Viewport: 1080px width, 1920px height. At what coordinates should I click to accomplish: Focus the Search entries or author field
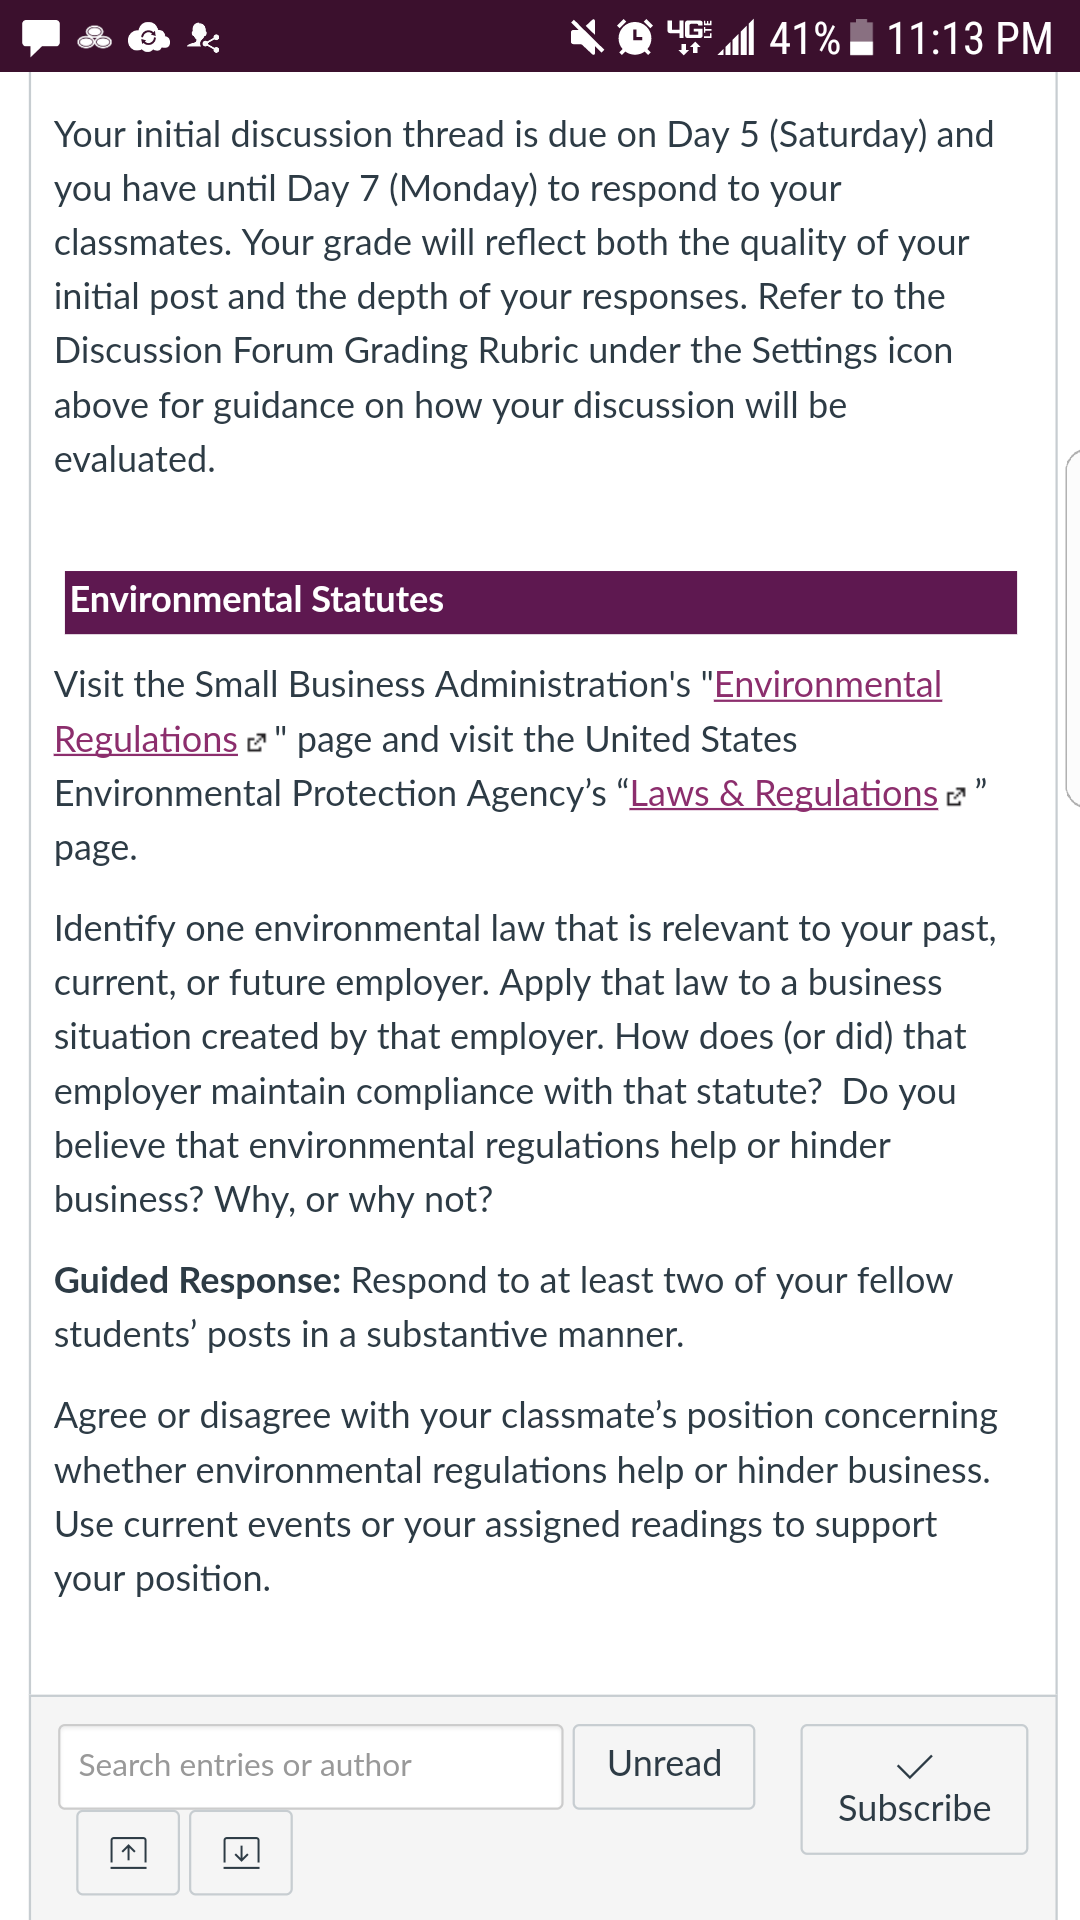(x=311, y=1766)
